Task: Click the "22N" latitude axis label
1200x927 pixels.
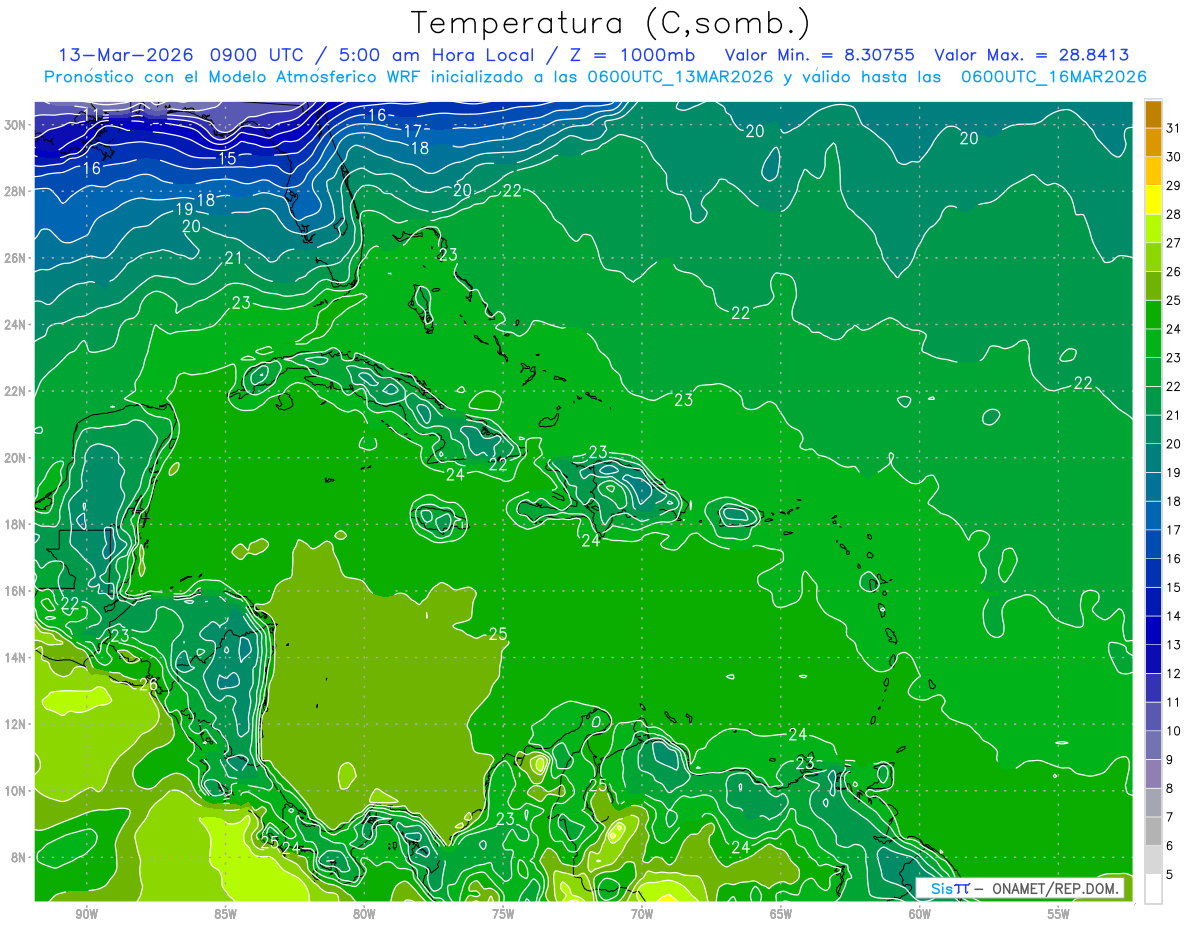Action: [15, 391]
